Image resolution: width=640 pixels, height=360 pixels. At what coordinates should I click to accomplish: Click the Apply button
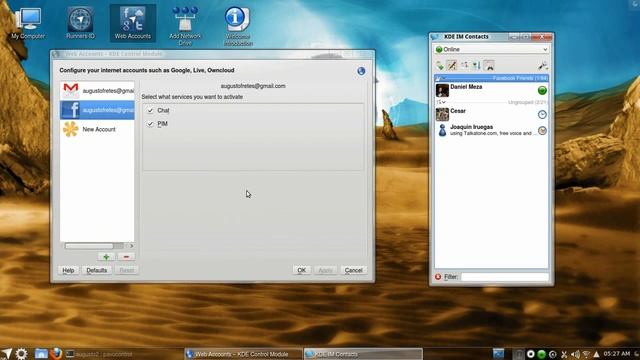click(x=325, y=270)
